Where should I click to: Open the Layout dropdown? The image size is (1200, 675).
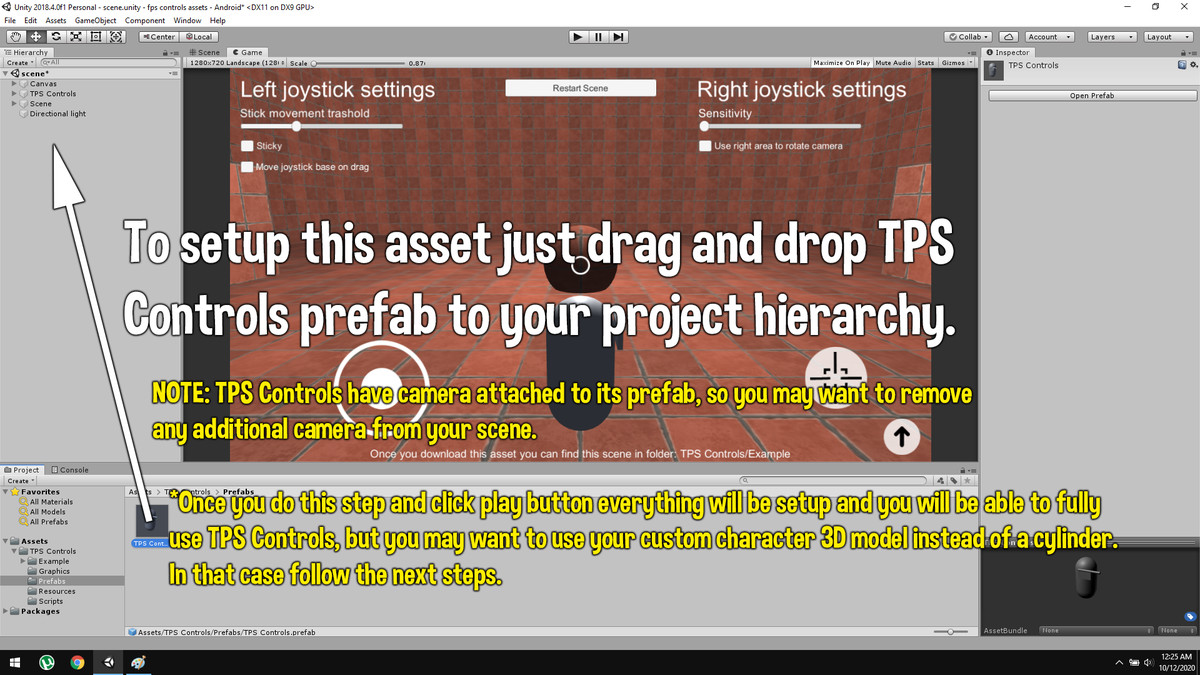tap(1167, 37)
